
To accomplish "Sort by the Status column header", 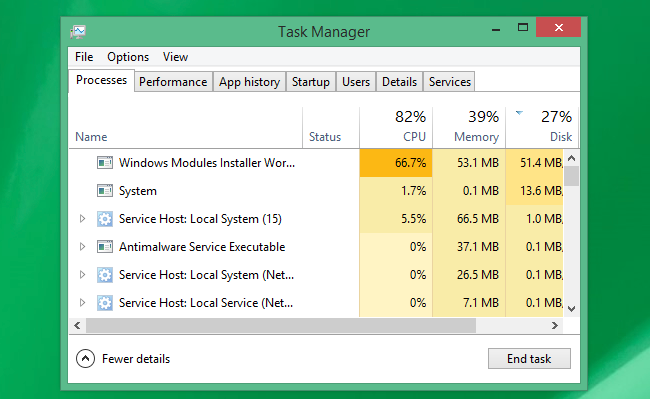I will point(331,128).
